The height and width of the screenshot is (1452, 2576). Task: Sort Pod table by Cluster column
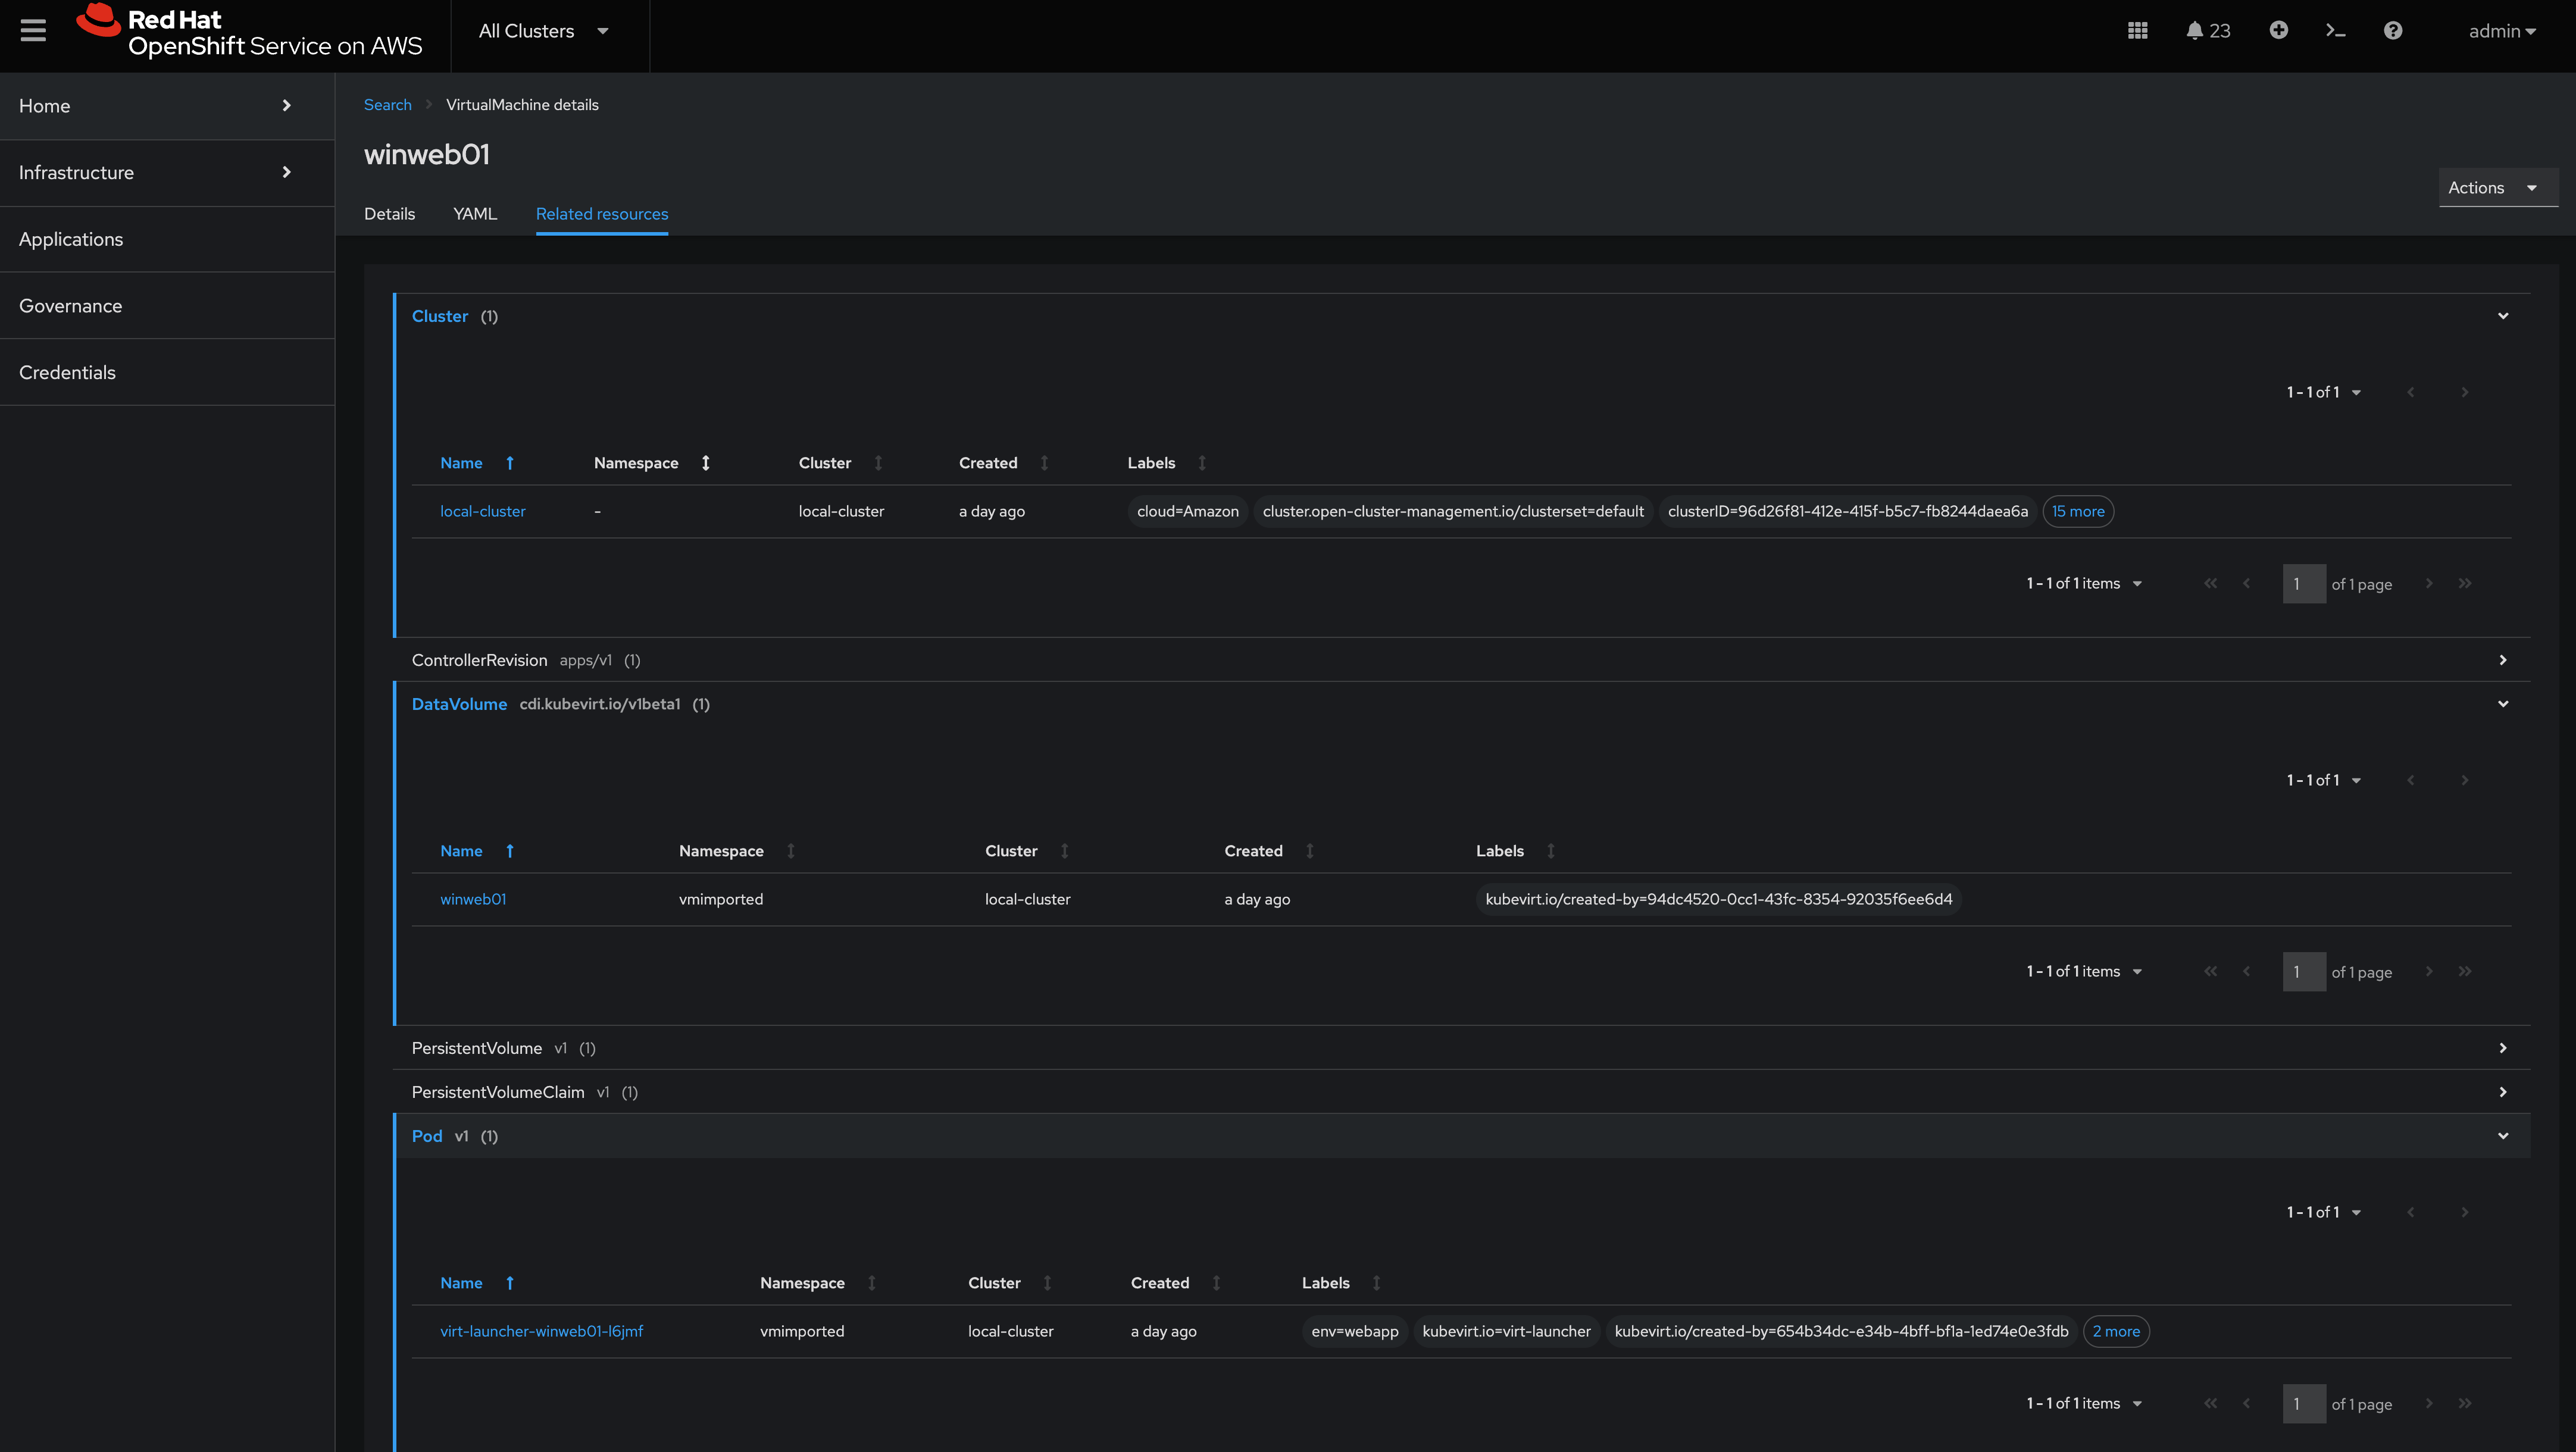1047,1283
